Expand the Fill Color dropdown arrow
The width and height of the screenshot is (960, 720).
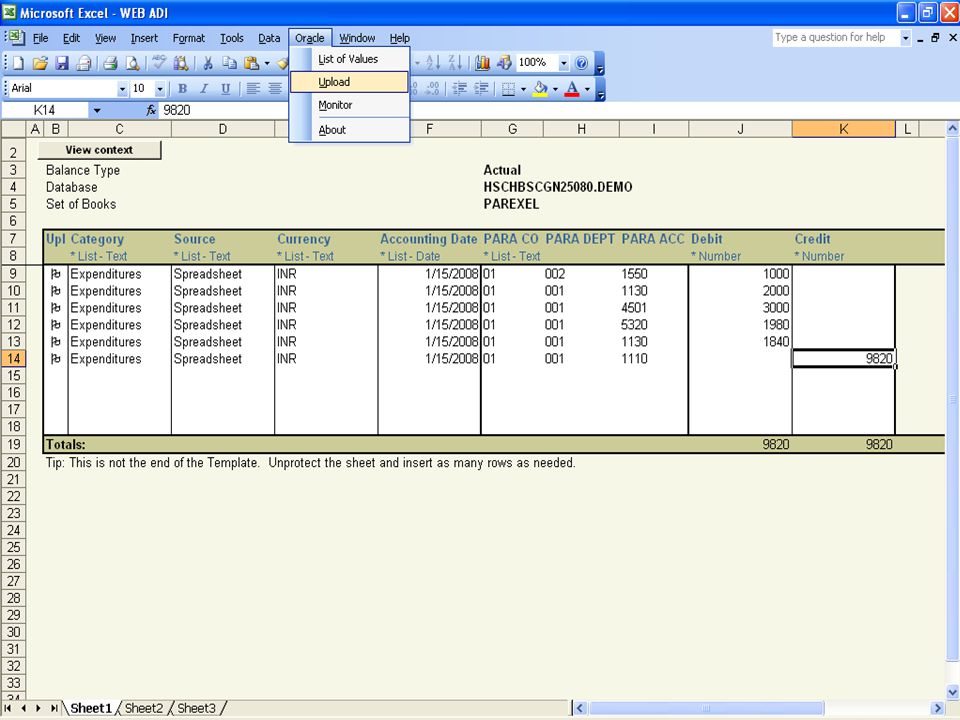click(x=555, y=89)
